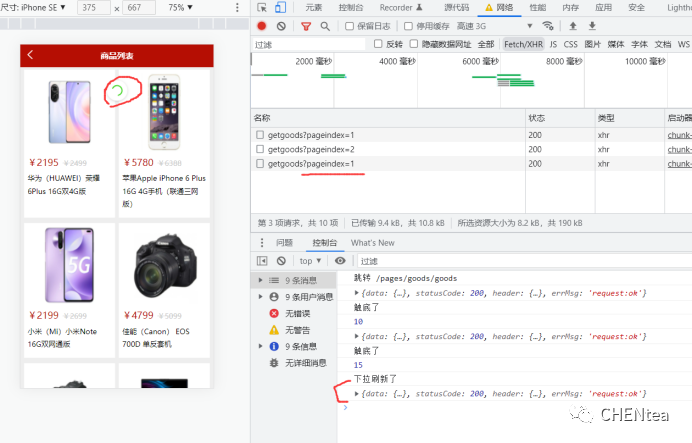Open the 75% zoom dropdown
The height and width of the screenshot is (443, 692).
(x=181, y=8)
